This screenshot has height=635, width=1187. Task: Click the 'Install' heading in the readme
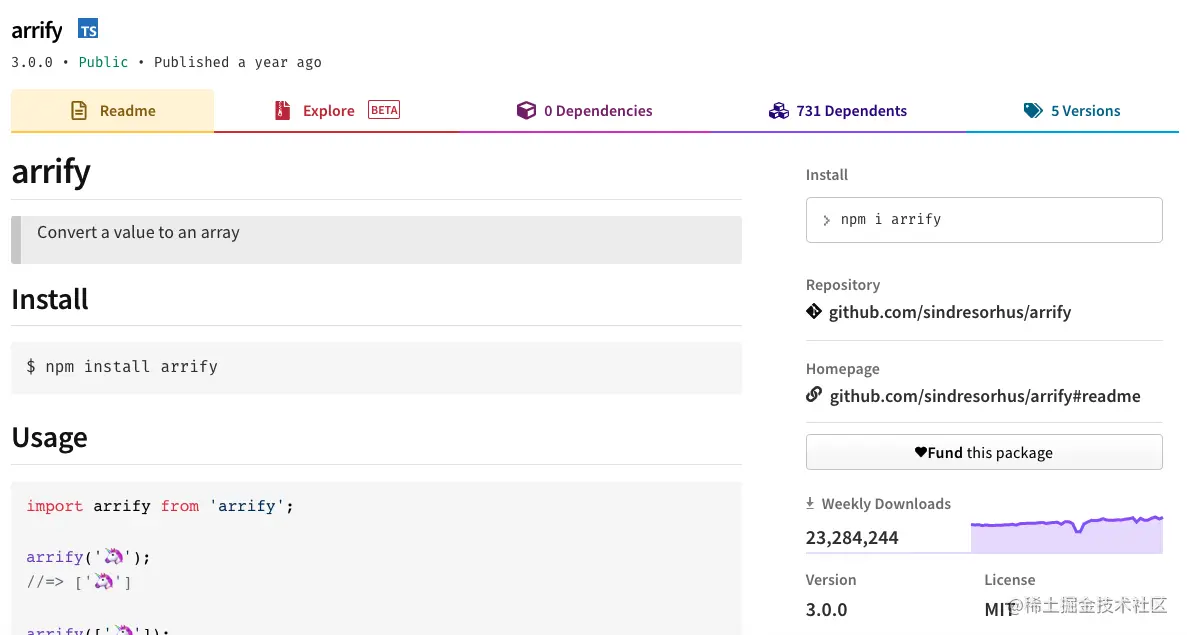click(x=50, y=300)
